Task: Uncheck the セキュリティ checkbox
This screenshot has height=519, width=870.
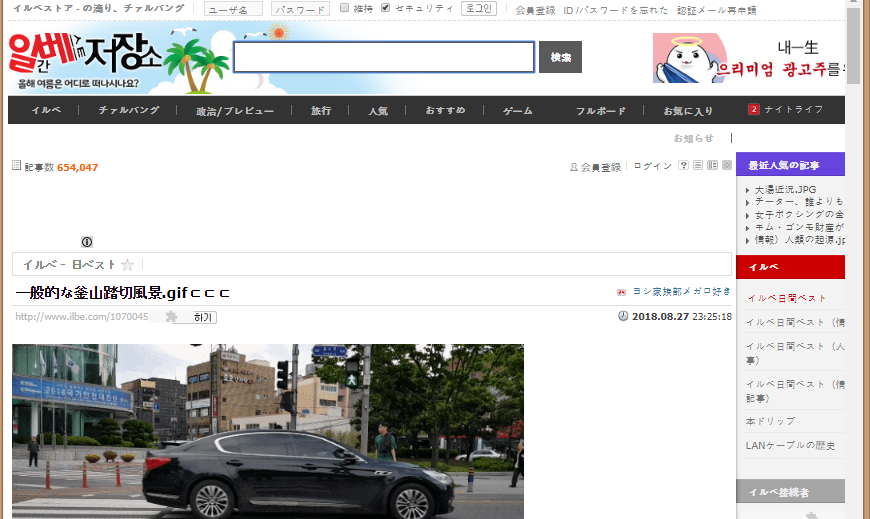Action: (x=386, y=8)
